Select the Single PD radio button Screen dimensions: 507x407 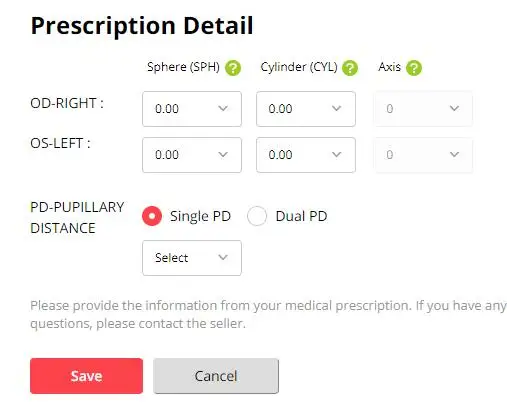click(152, 216)
